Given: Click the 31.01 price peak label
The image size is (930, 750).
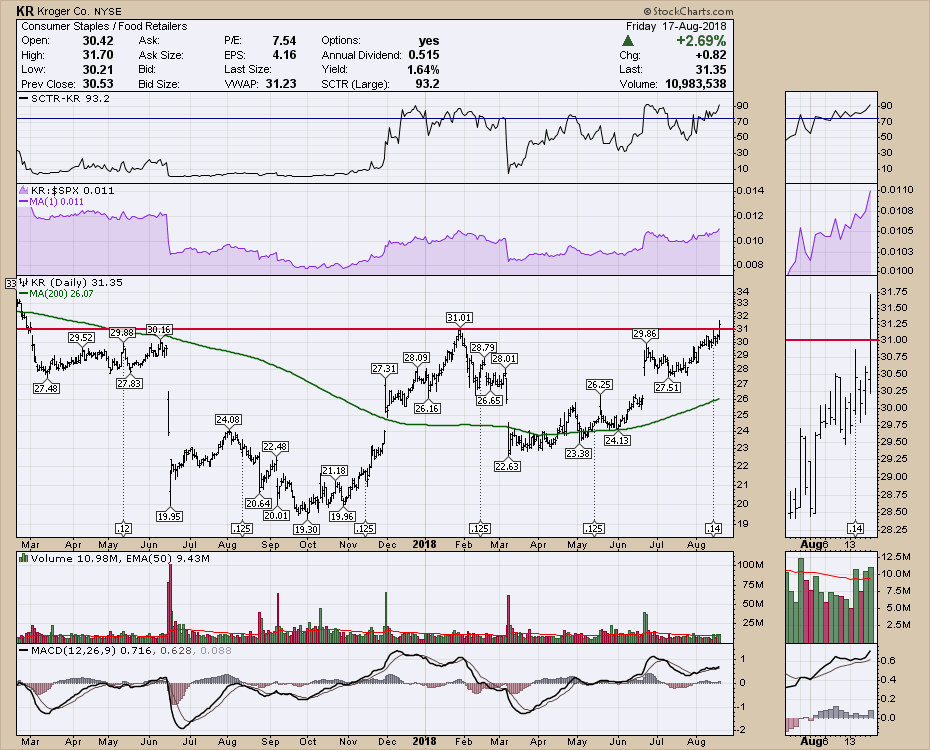Looking at the screenshot, I should click(x=459, y=318).
